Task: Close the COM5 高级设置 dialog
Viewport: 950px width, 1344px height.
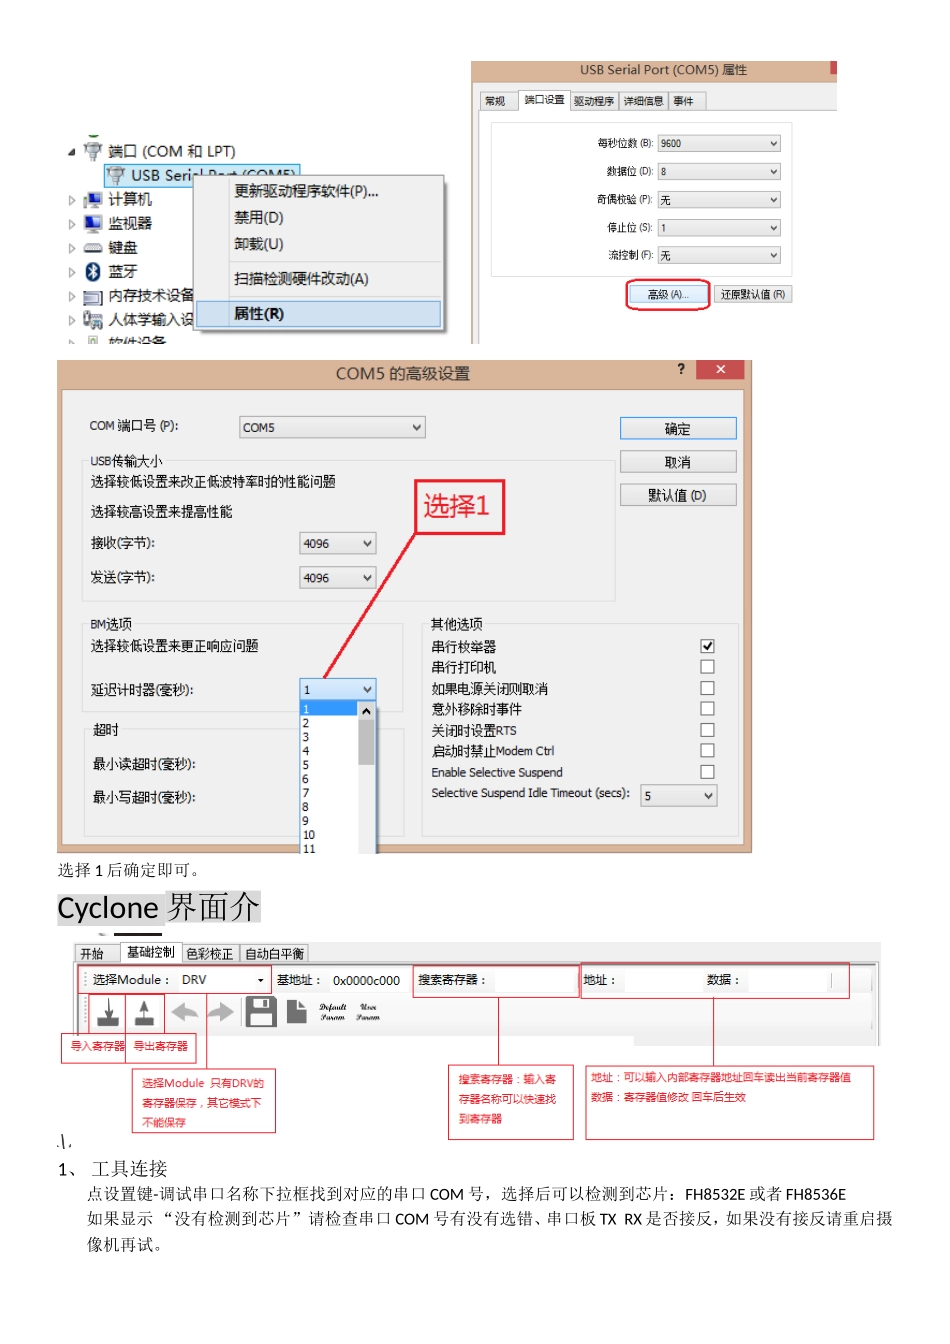Action: (720, 369)
